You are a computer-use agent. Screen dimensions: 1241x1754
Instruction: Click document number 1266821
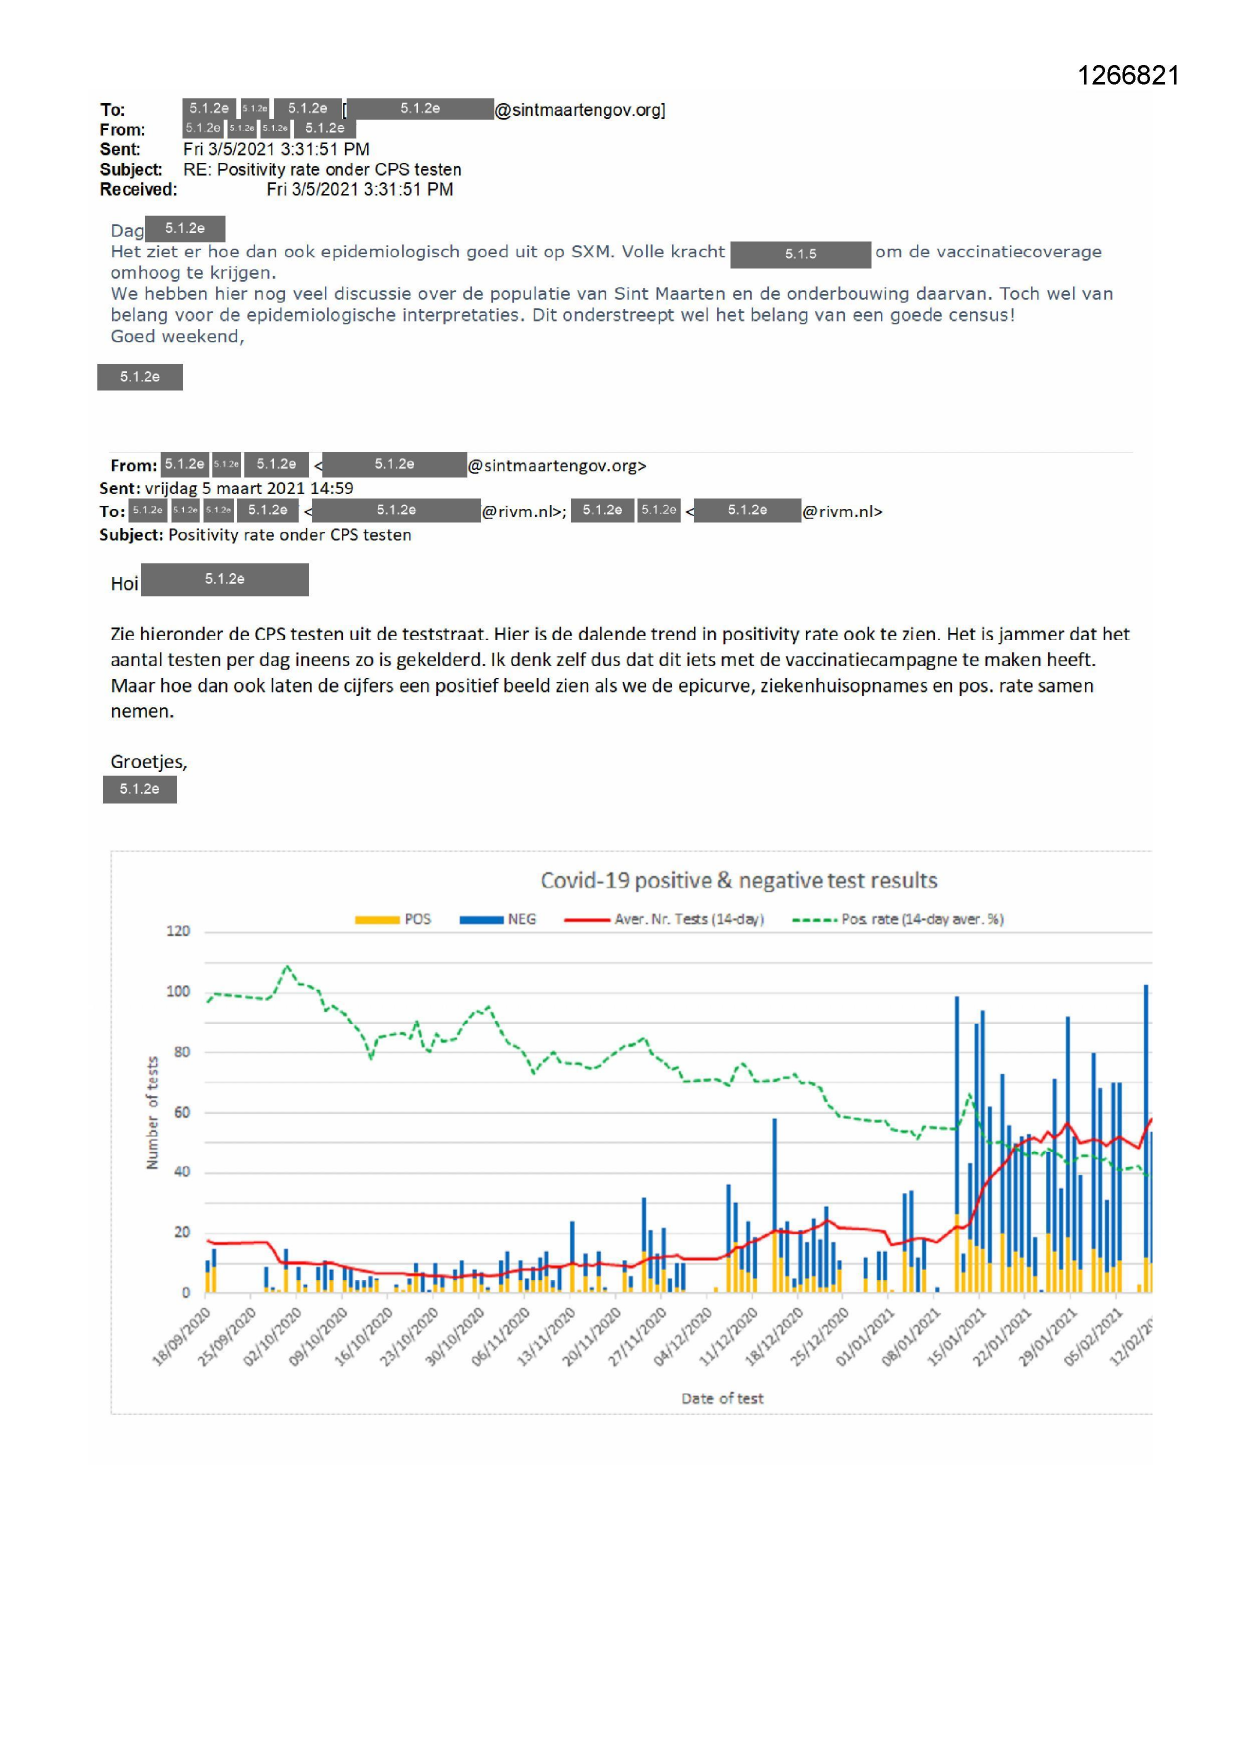tap(1128, 76)
